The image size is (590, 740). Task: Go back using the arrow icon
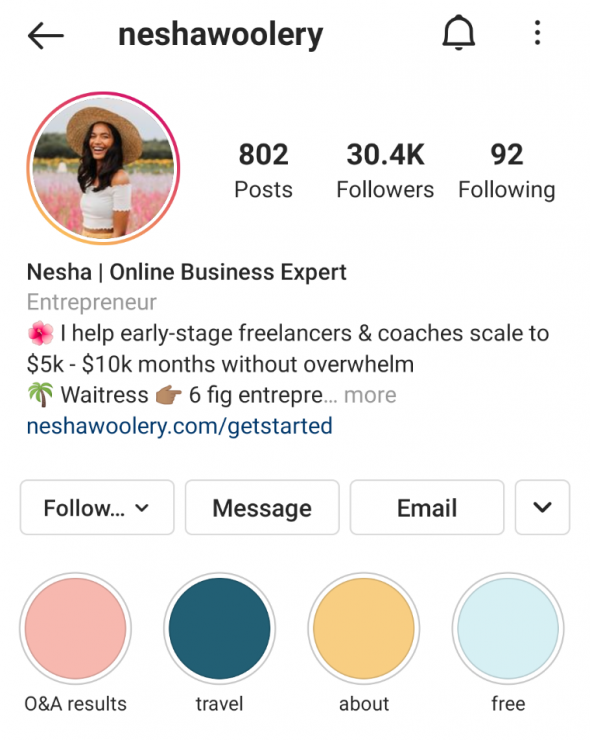[x=45, y=35]
